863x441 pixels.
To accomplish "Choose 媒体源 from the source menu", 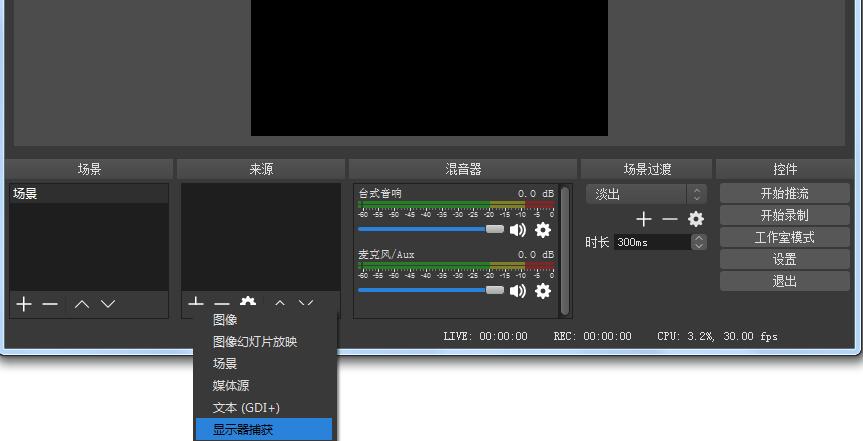I will [x=264, y=385].
